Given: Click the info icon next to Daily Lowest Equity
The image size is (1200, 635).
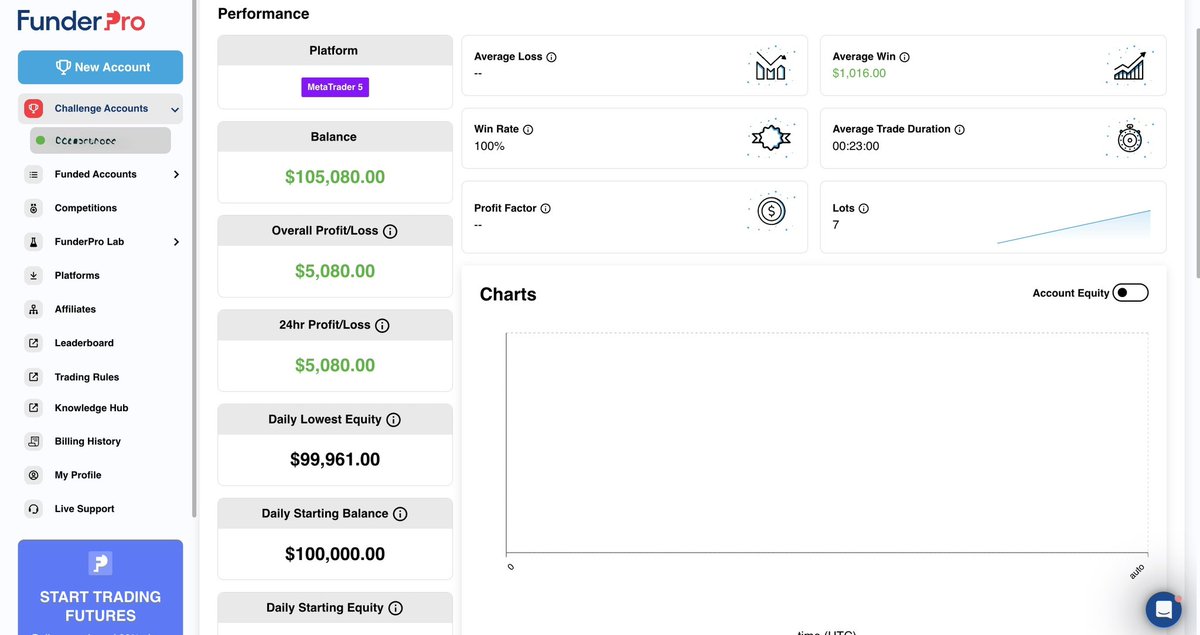Looking at the screenshot, I should pos(393,420).
